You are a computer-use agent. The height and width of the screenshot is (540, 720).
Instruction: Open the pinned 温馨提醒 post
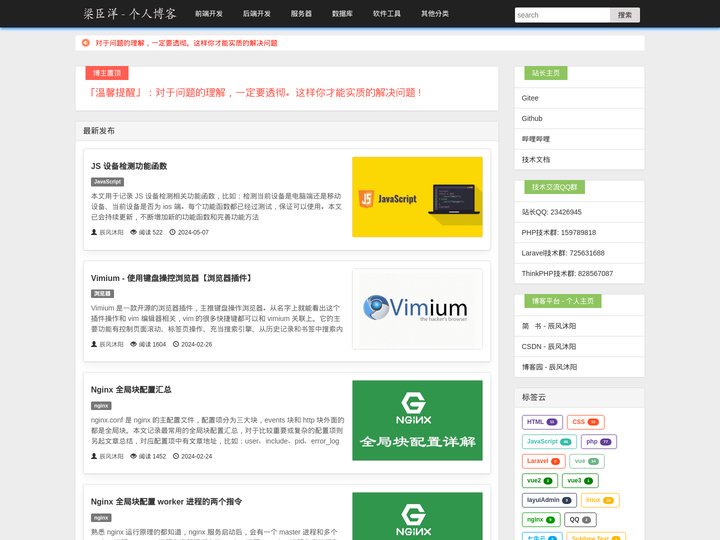pyautogui.click(x=255, y=93)
